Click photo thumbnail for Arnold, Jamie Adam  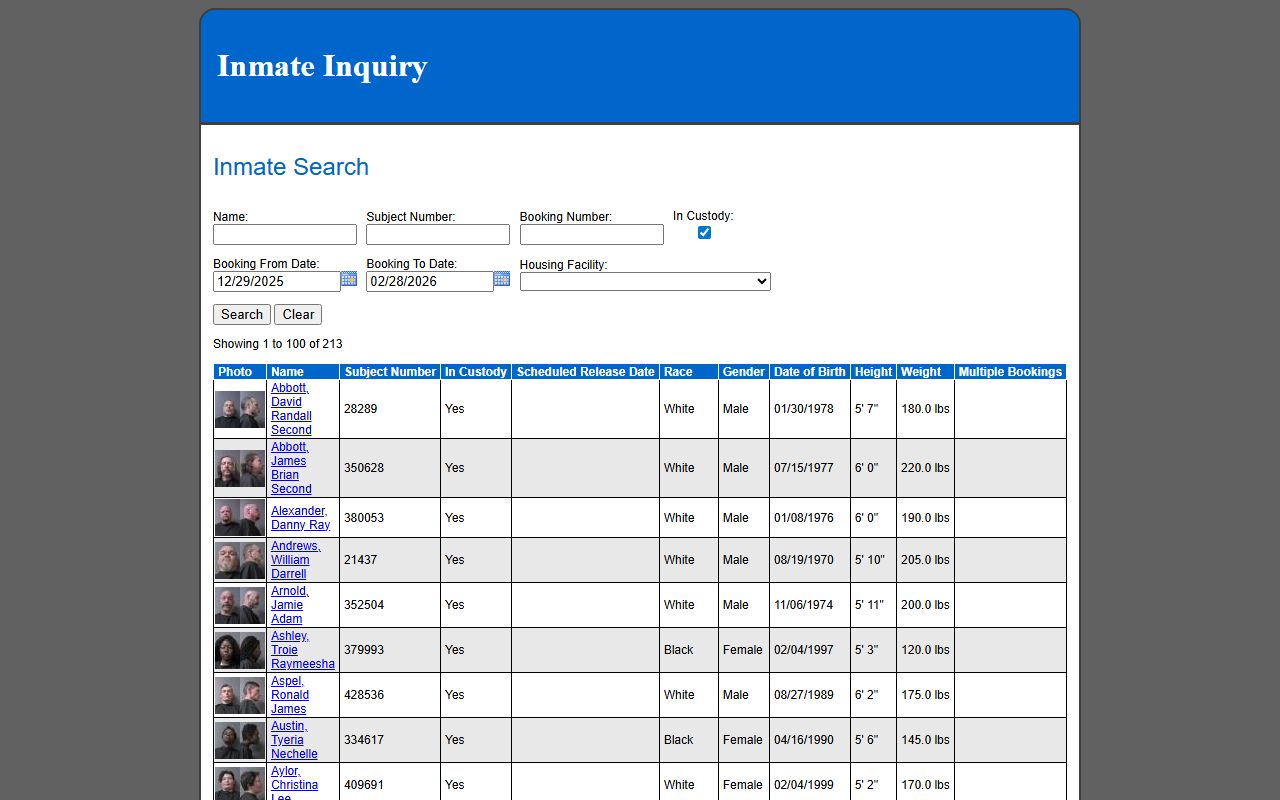tap(240, 605)
